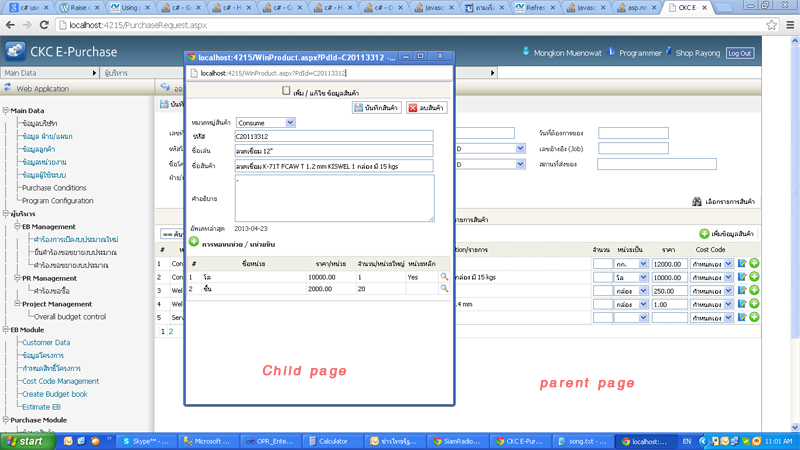Viewport: 800px width, 450px height.
Task: Click the delete product button with red X
Action: click(x=427, y=108)
